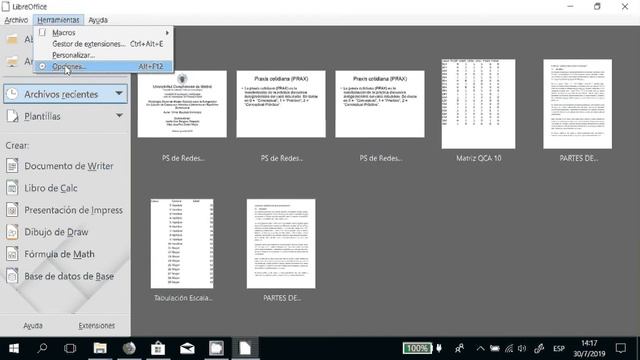Image resolution: width=640 pixels, height=360 pixels.
Task: Expand the Macros submenu arrow
Action: click(167, 32)
